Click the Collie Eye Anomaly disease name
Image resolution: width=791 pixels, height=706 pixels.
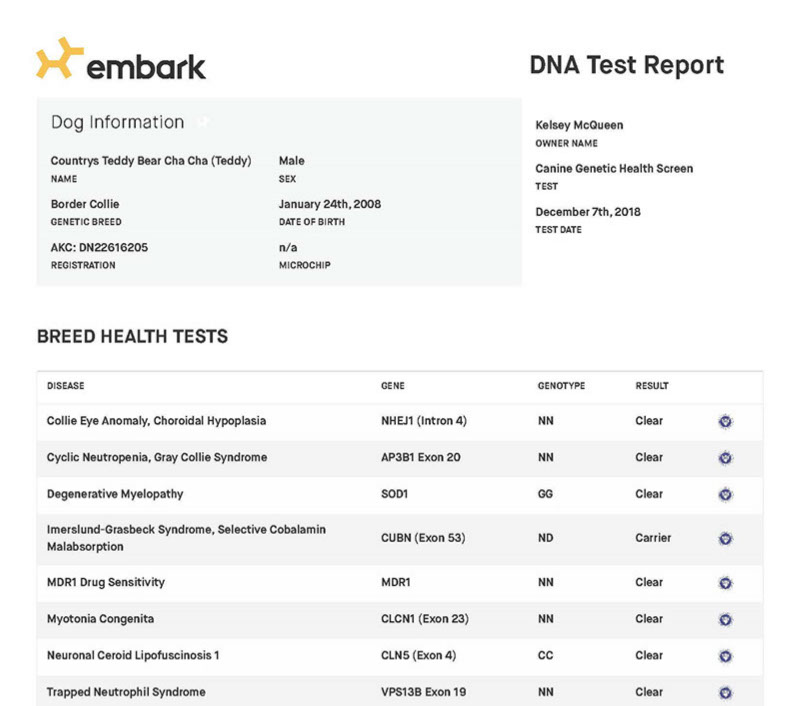[x=156, y=421]
